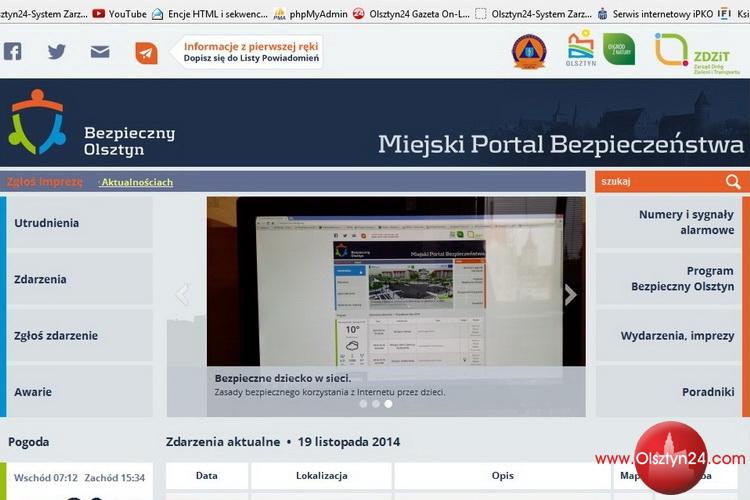Open phpMyAdmin bookmark
The image size is (750, 500).
click(311, 14)
